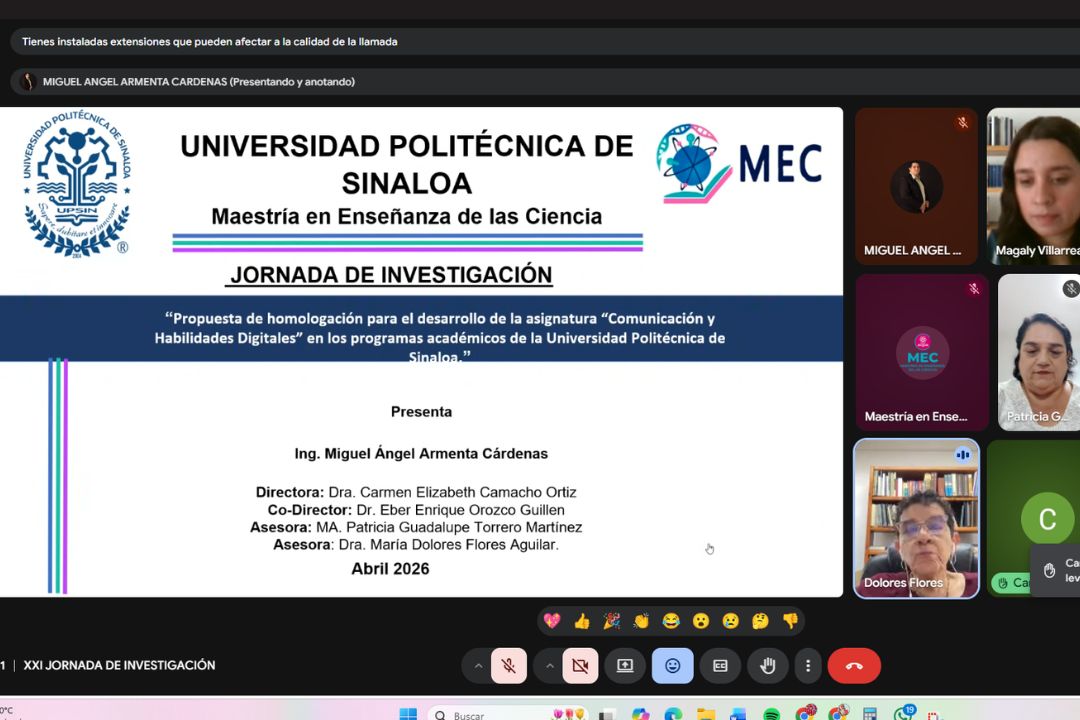Send the thumbs down reaction
This screenshot has height=720, width=1080.
[x=790, y=621]
